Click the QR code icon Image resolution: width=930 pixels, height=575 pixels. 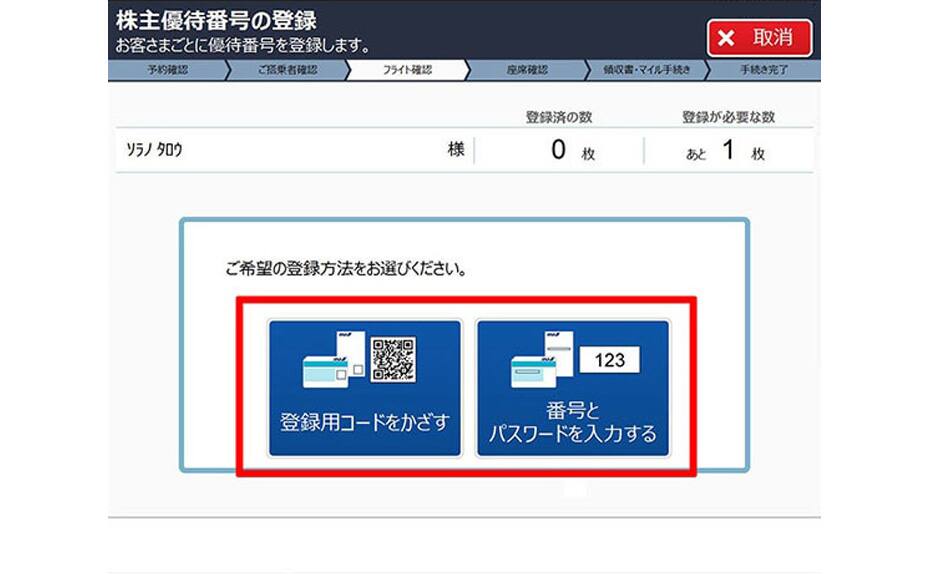(393, 360)
